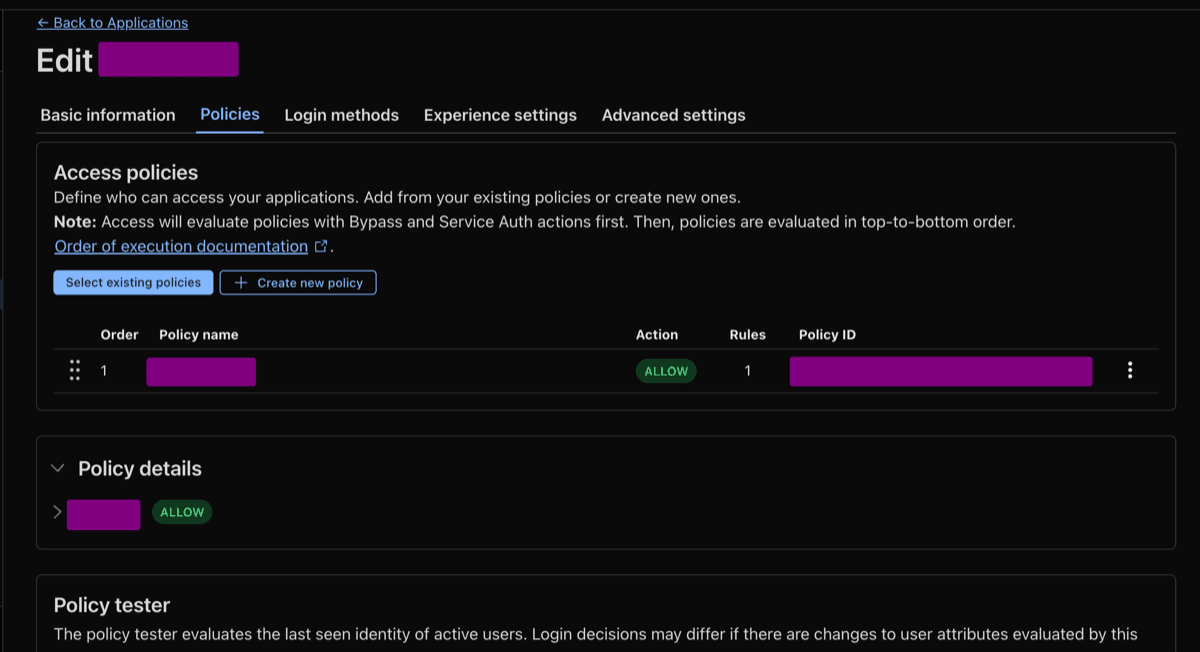
Task: Click the plus icon in Create new policy
Action: [x=240, y=283]
